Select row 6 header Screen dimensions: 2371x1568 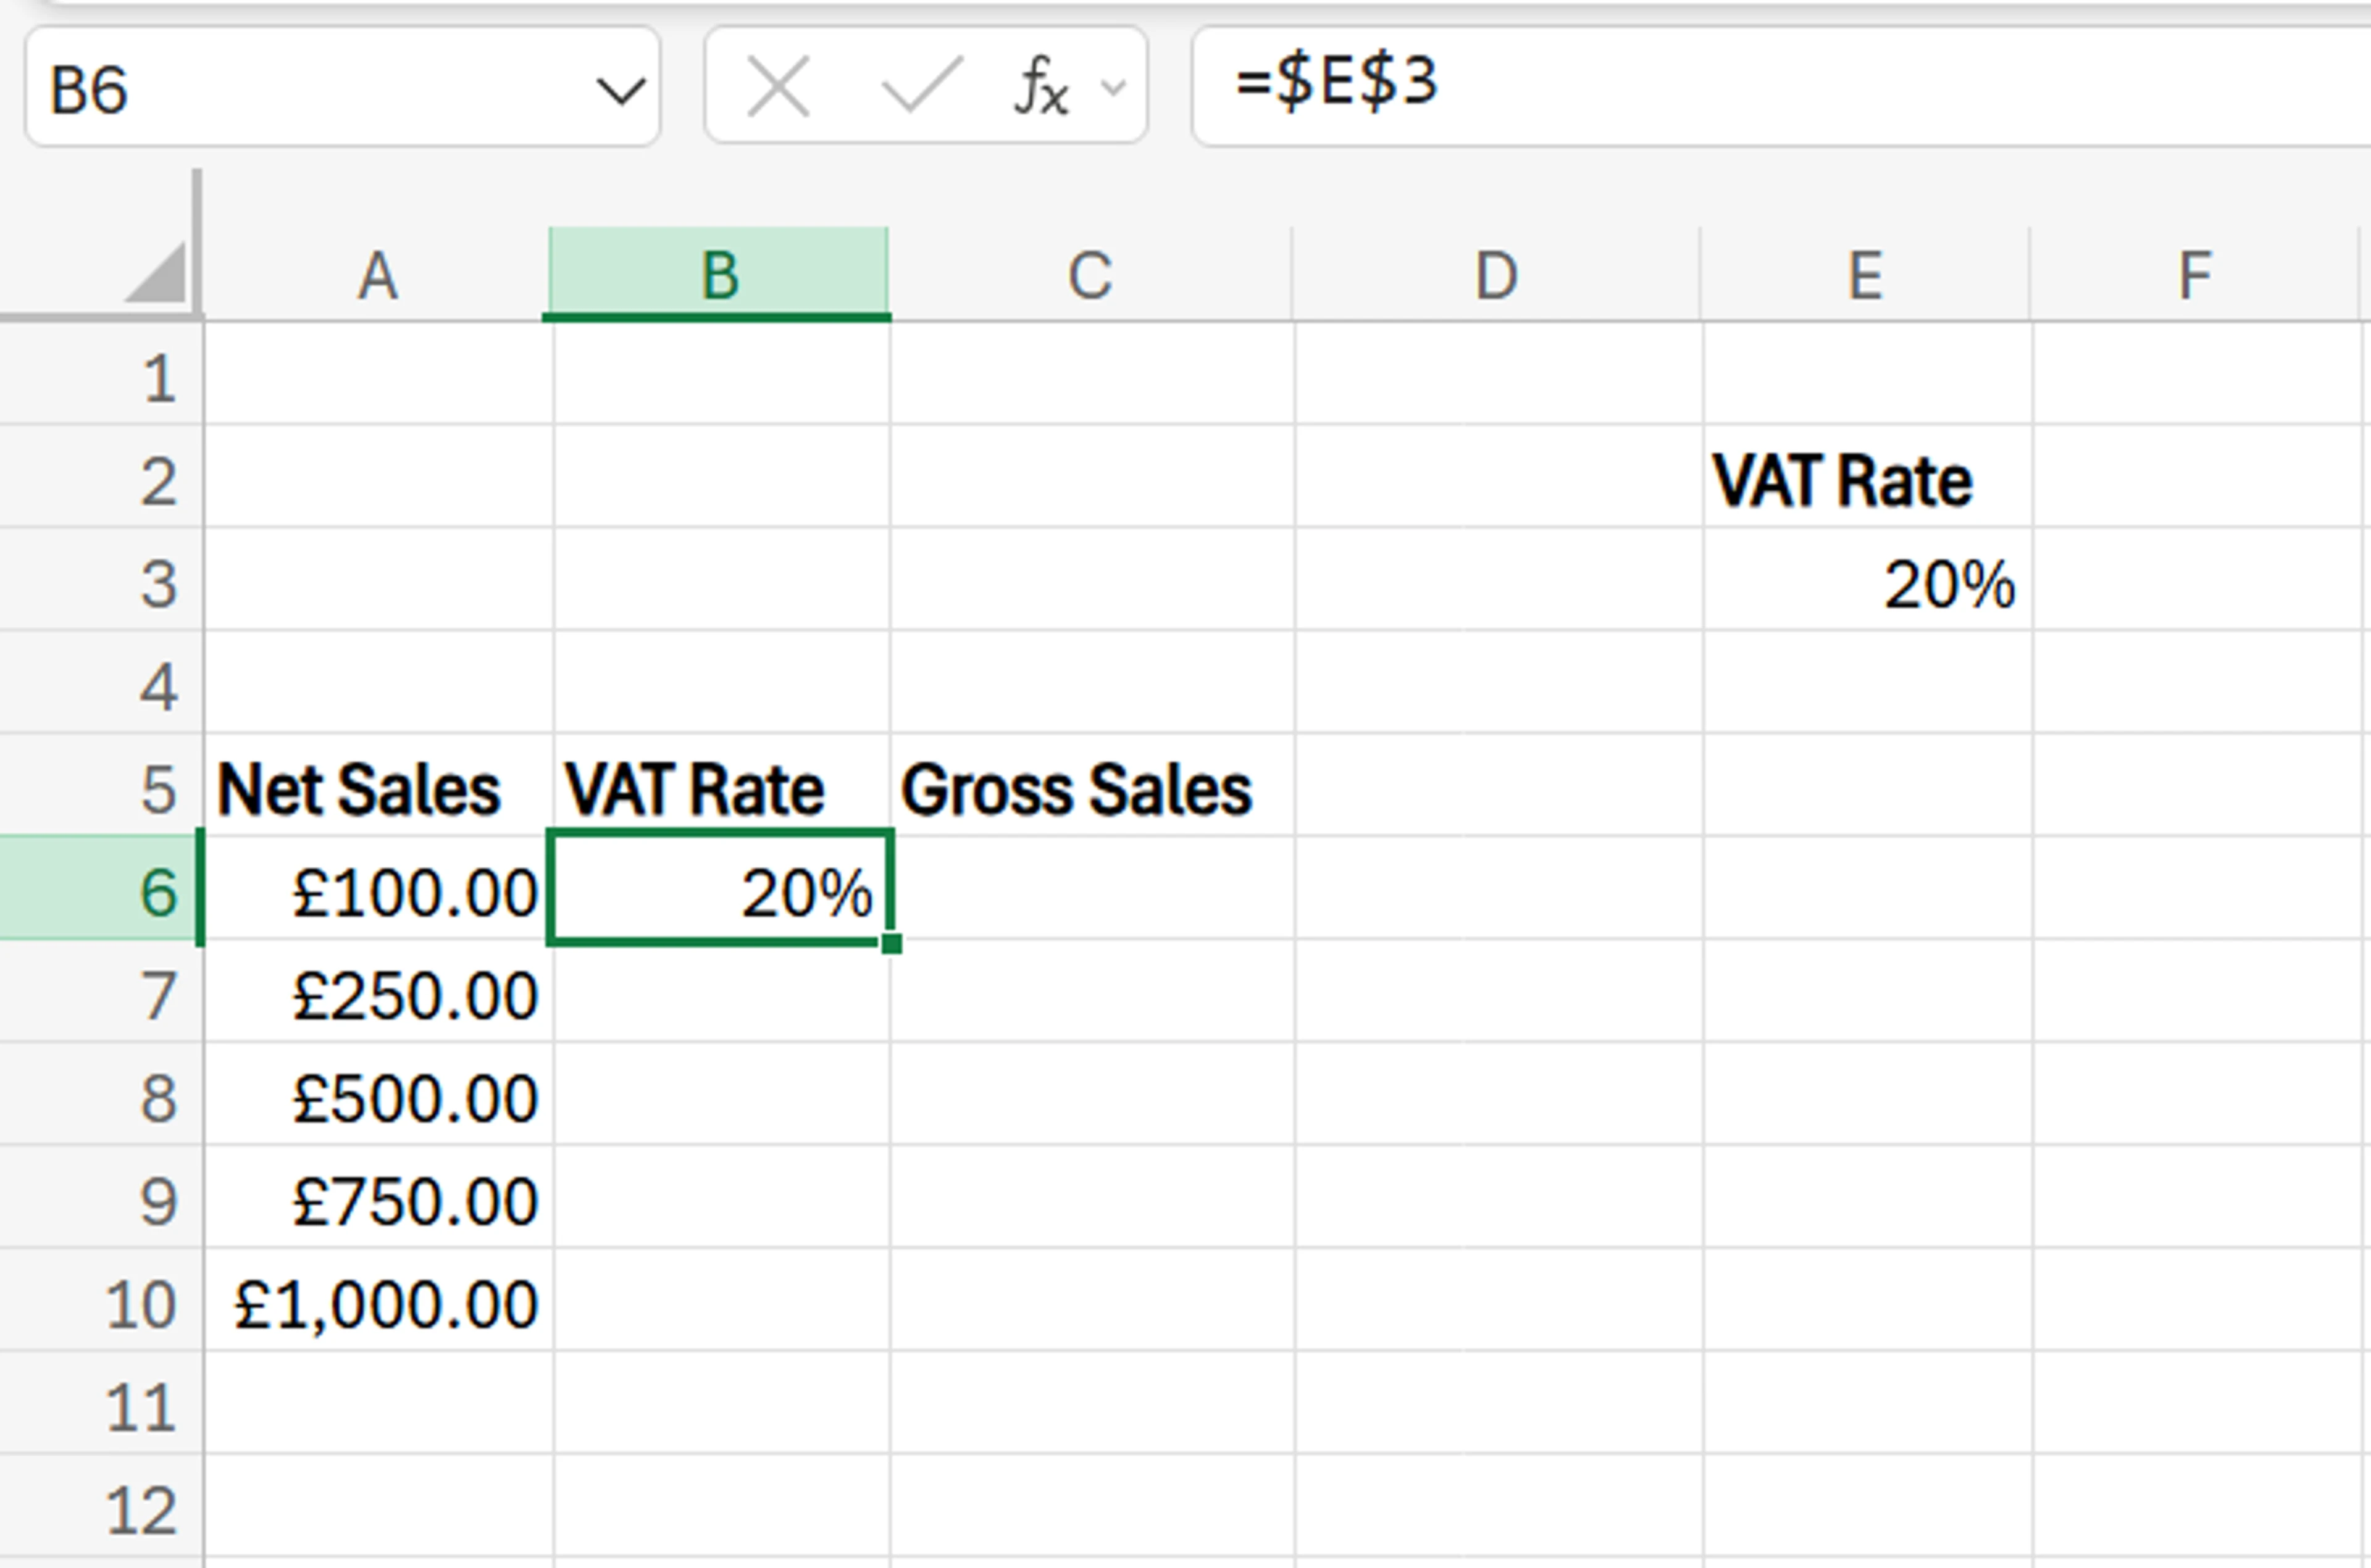pyautogui.click(x=100, y=891)
